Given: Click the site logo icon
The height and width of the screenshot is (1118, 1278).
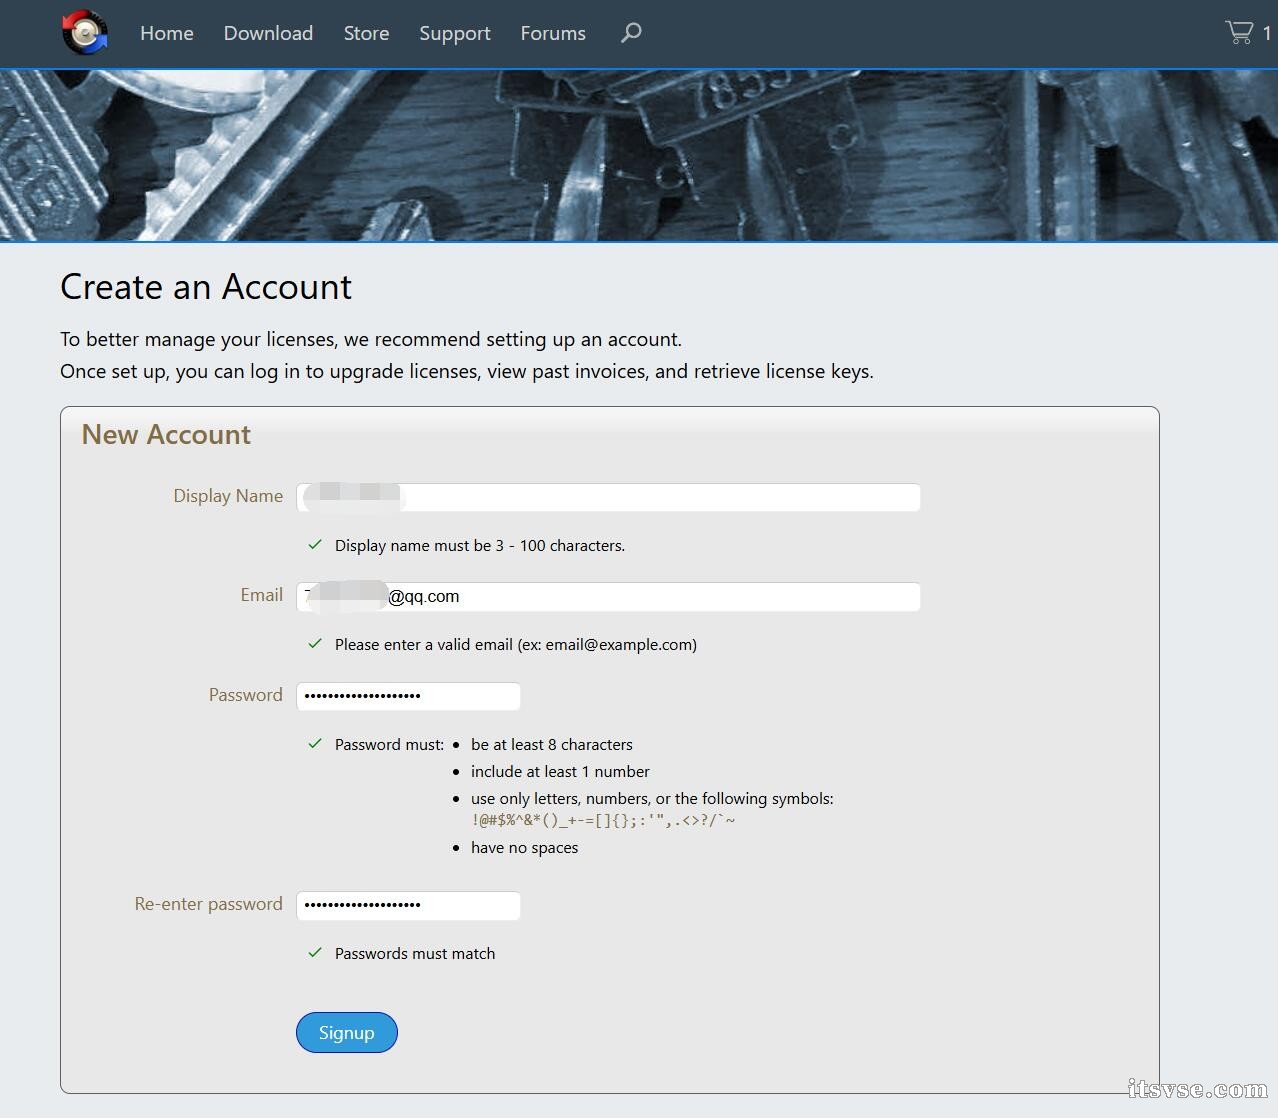Looking at the screenshot, I should pyautogui.click(x=85, y=33).
